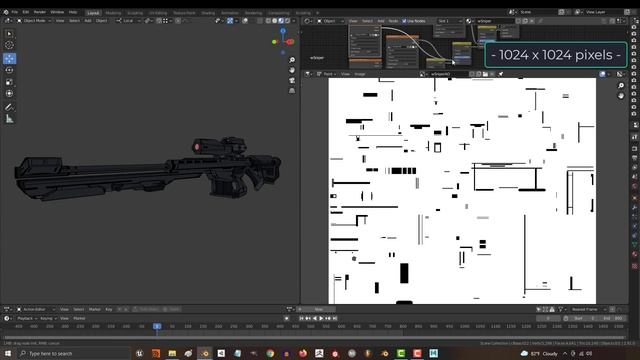Open image folder icon in image editor header
640x360 pixels.
pos(485,74)
